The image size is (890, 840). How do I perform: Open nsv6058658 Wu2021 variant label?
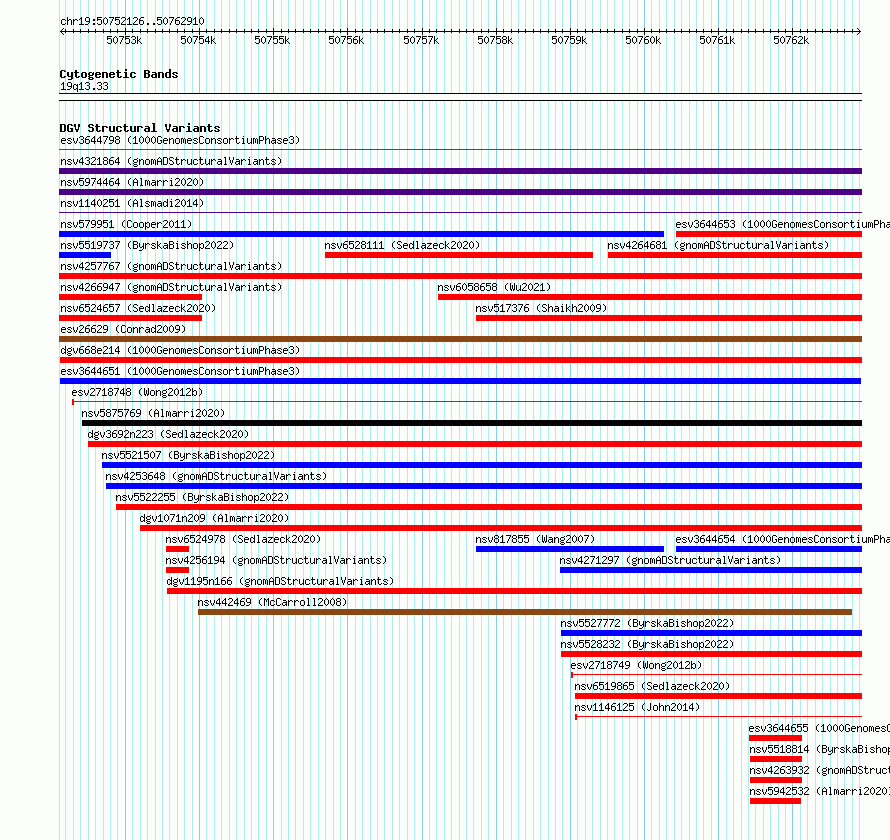[494, 287]
